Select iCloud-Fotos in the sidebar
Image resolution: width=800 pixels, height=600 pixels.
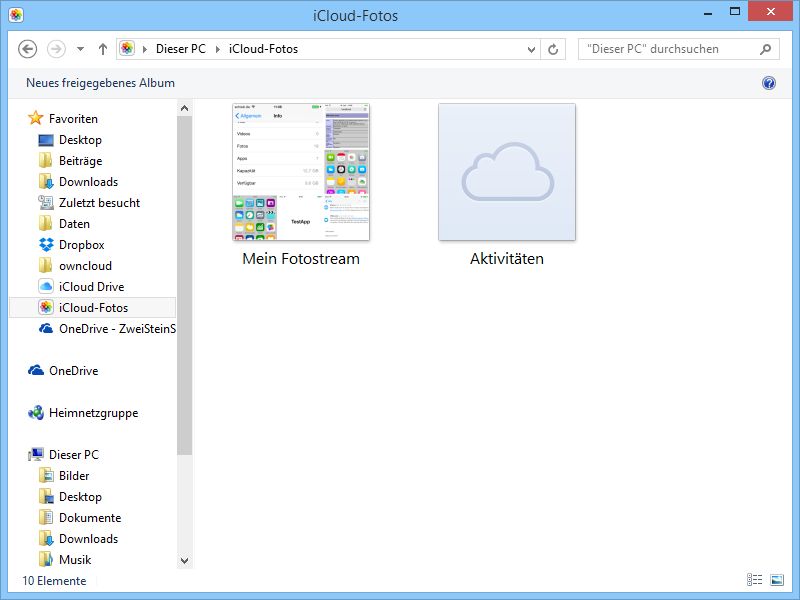pyautogui.click(x=93, y=307)
